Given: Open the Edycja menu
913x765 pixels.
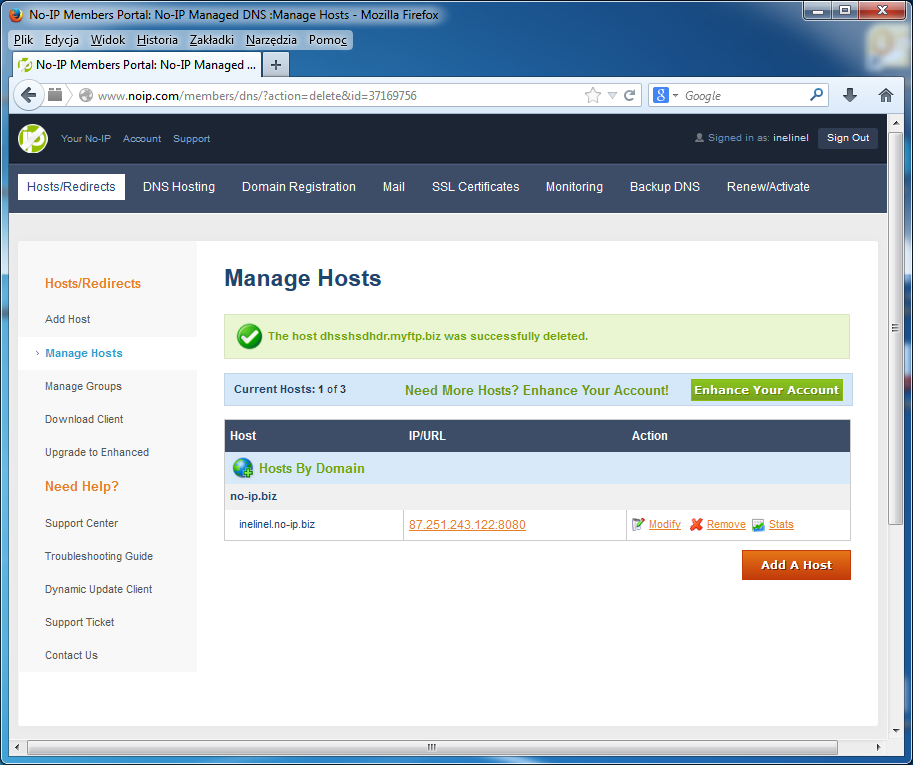Looking at the screenshot, I should [62, 40].
